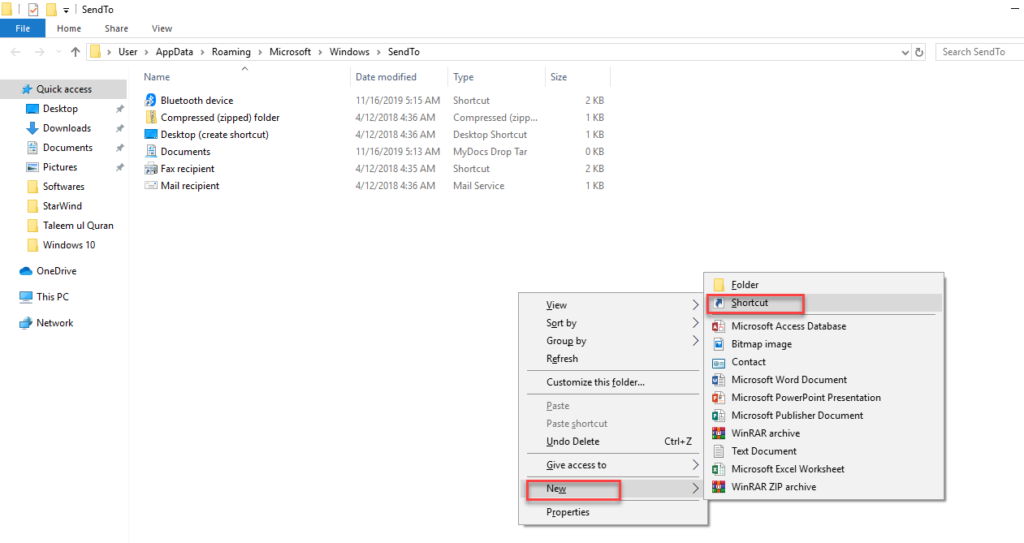Create a new WinRAR archive

(x=765, y=433)
